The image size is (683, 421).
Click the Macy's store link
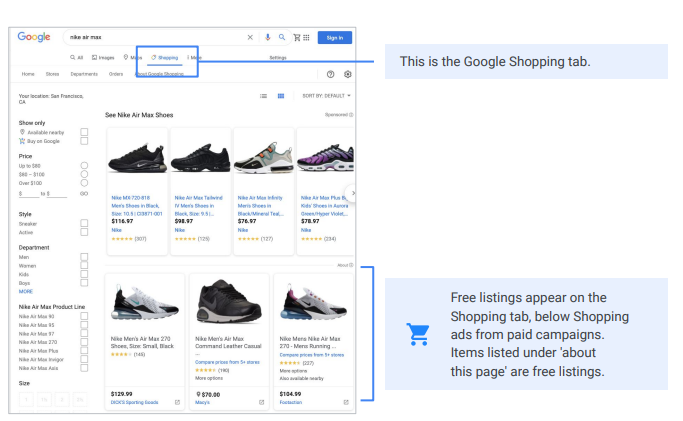click(203, 402)
